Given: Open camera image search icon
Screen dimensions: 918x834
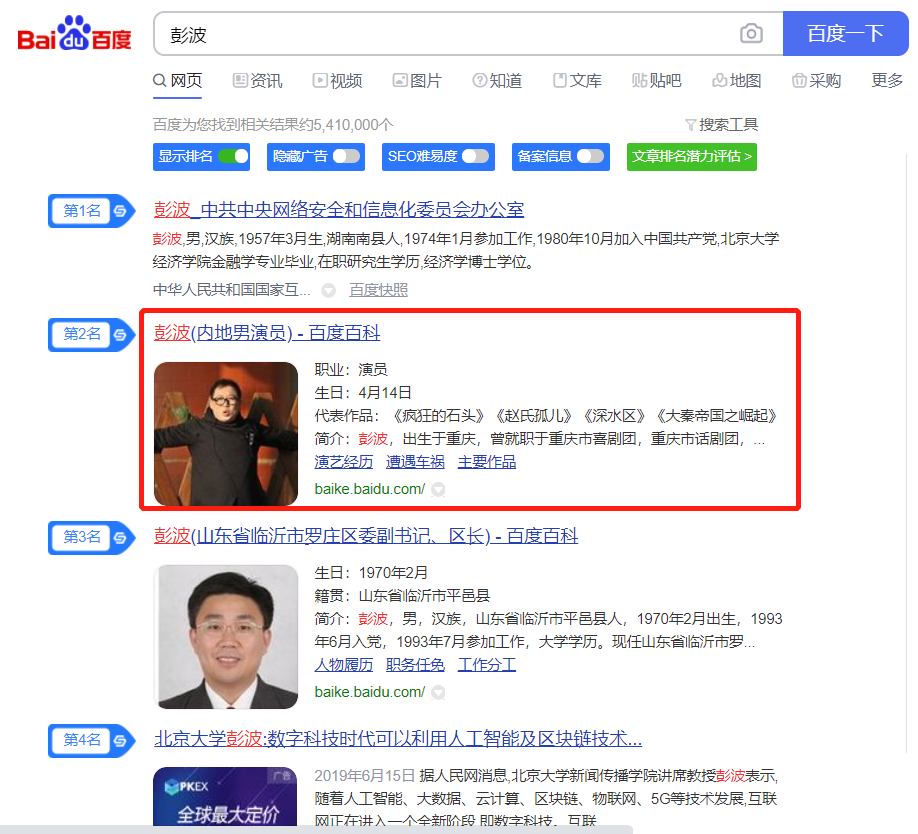Looking at the screenshot, I should tap(751, 33).
